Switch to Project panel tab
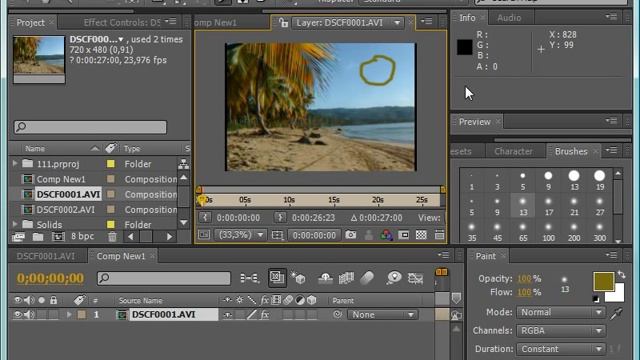Viewport: 640px width, 360px height. click(30, 23)
